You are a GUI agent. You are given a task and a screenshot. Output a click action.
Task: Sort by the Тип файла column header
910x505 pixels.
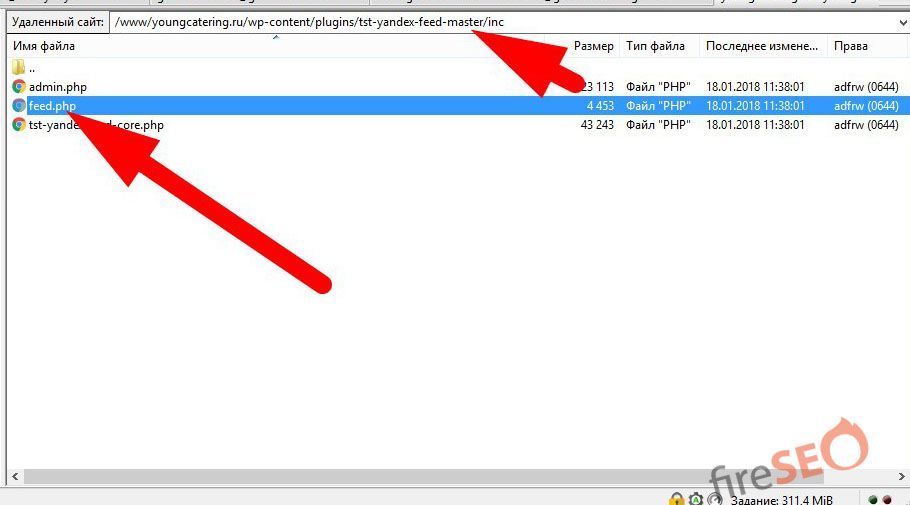click(655, 46)
